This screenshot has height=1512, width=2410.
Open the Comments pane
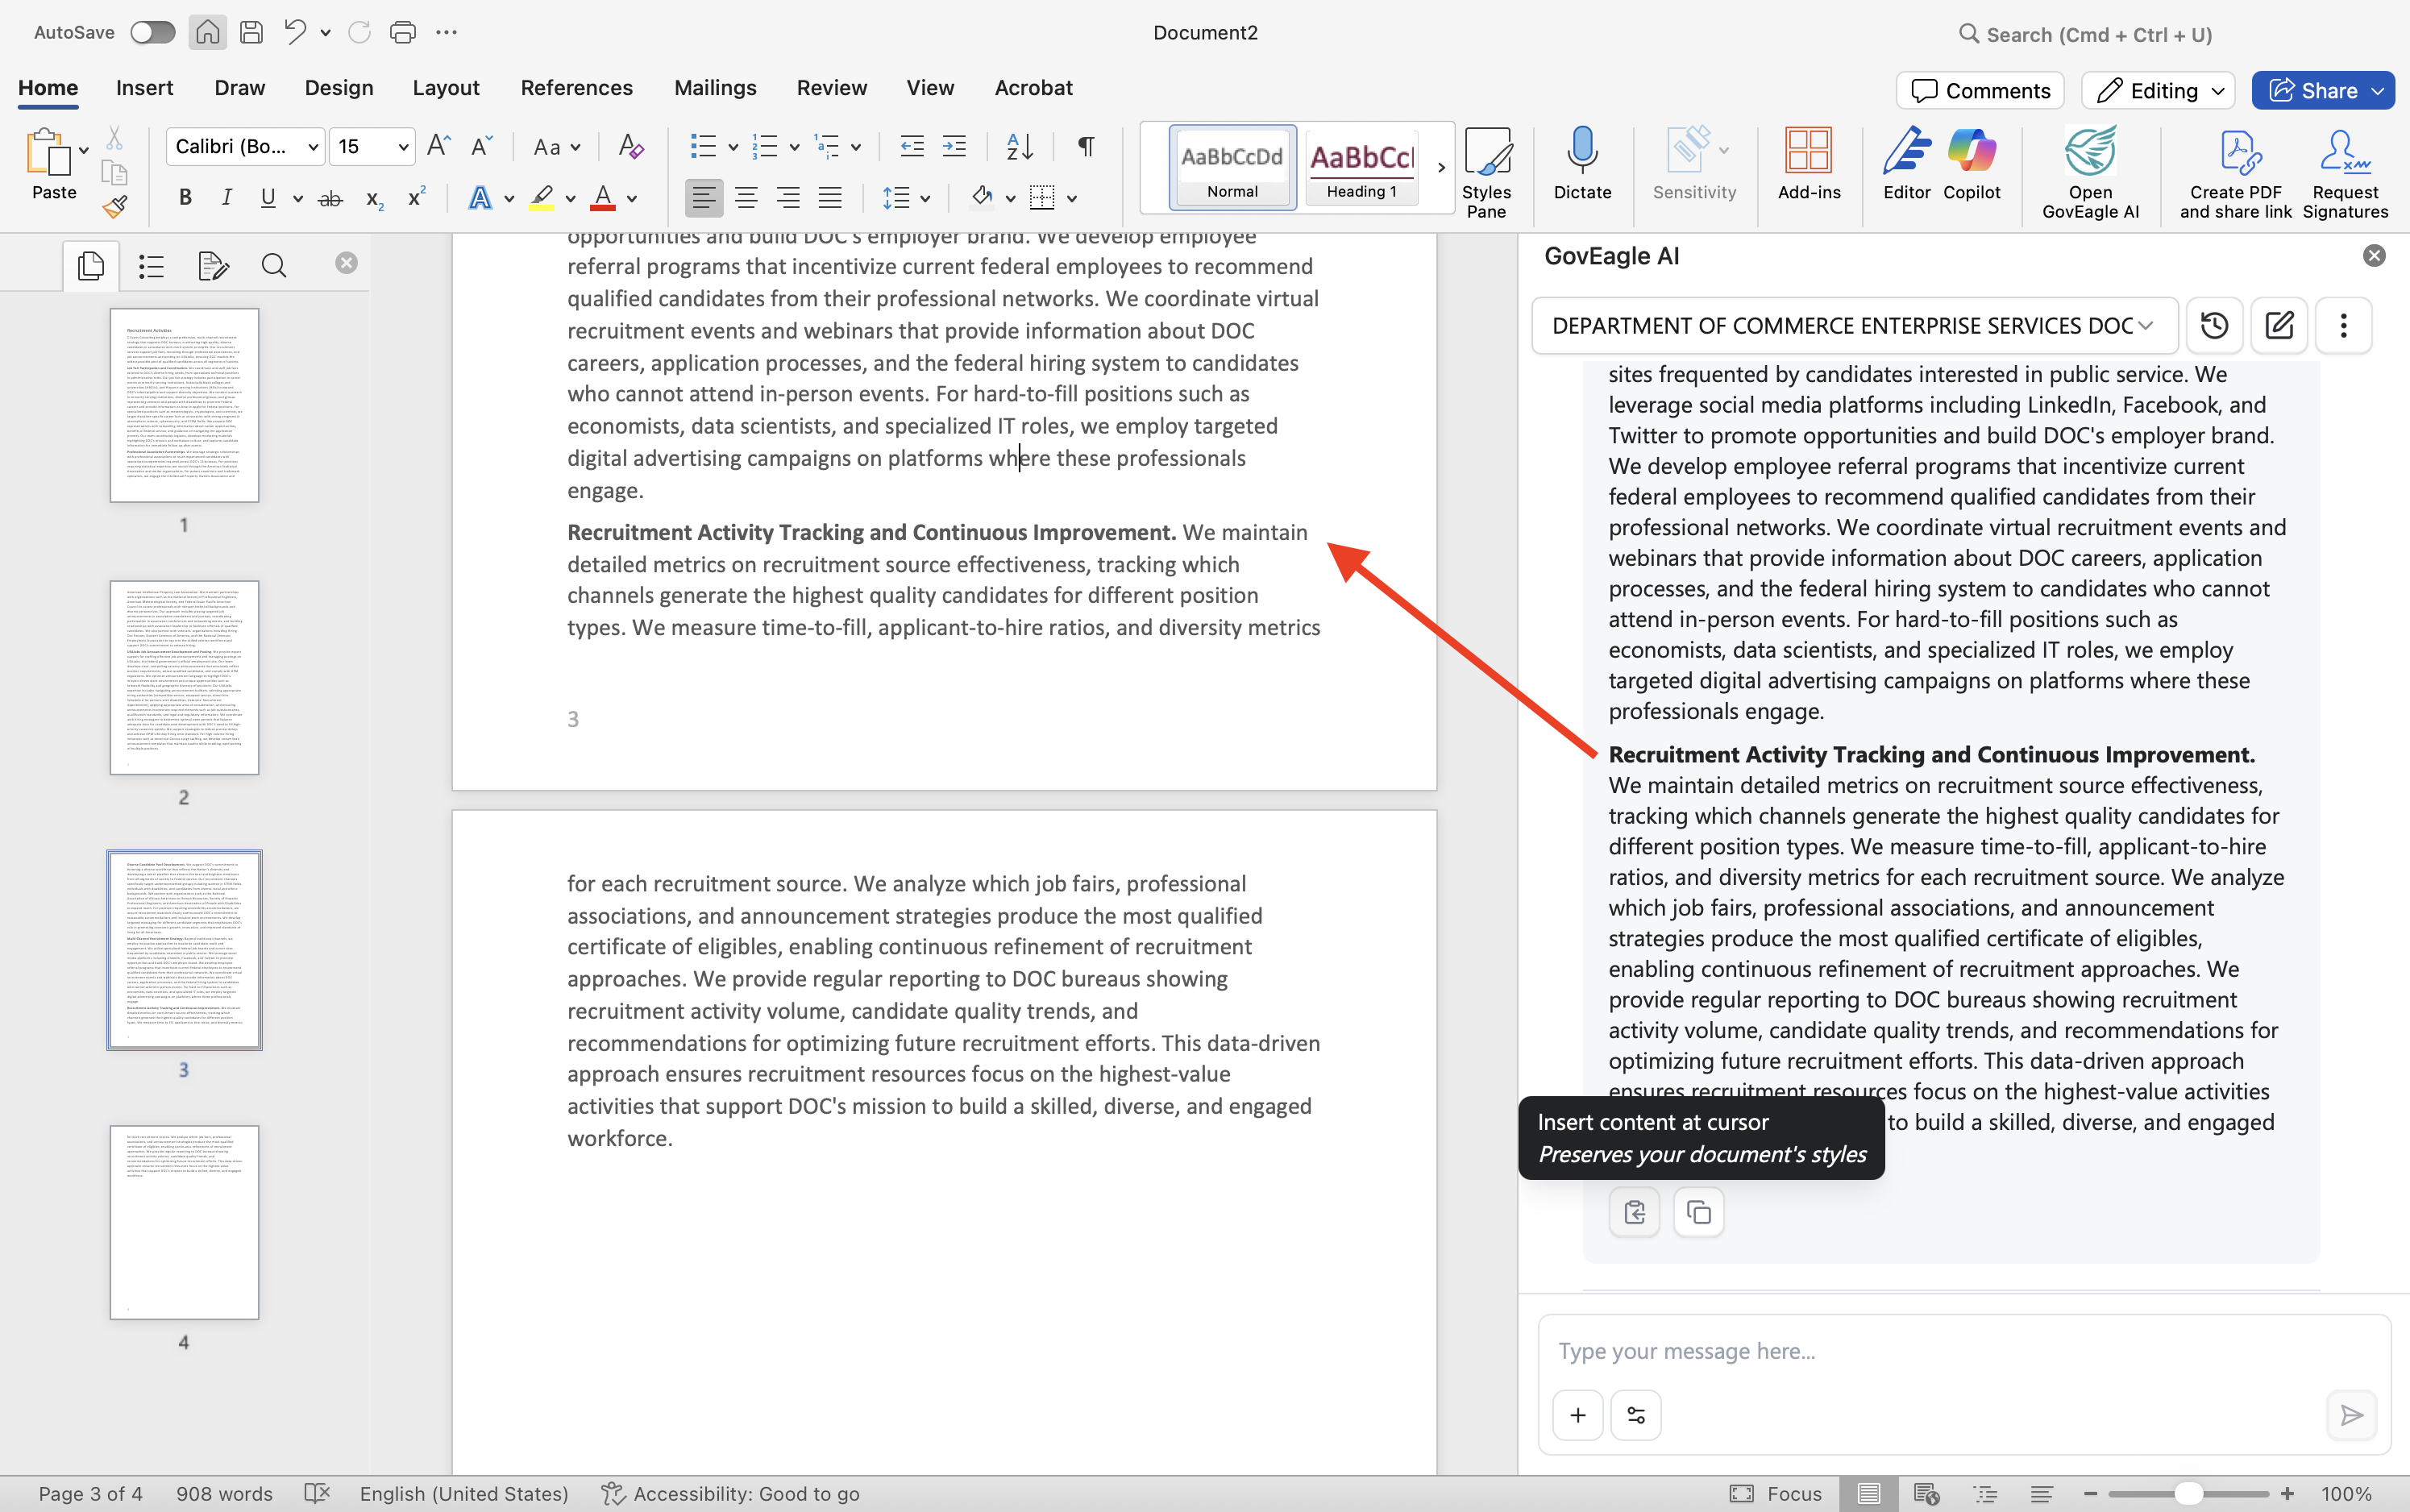coord(1979,91)
